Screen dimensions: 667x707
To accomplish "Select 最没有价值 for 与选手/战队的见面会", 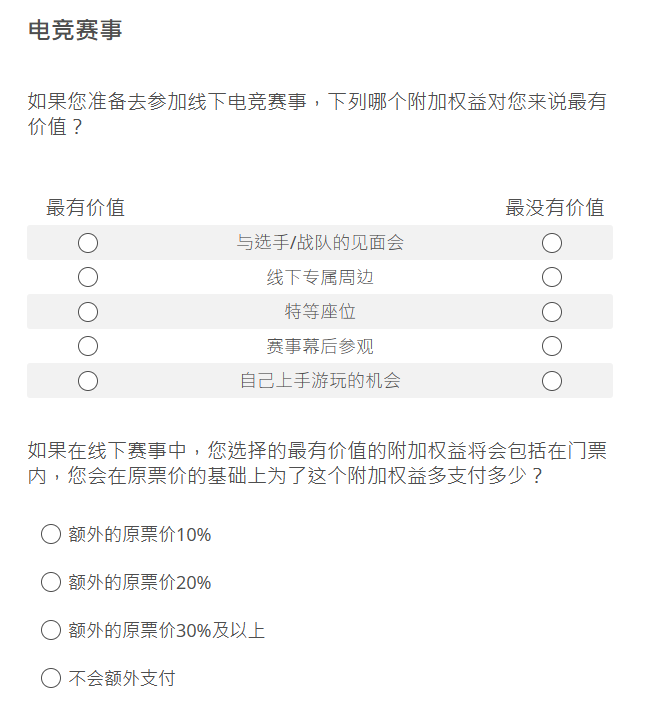I will point(552,243).
